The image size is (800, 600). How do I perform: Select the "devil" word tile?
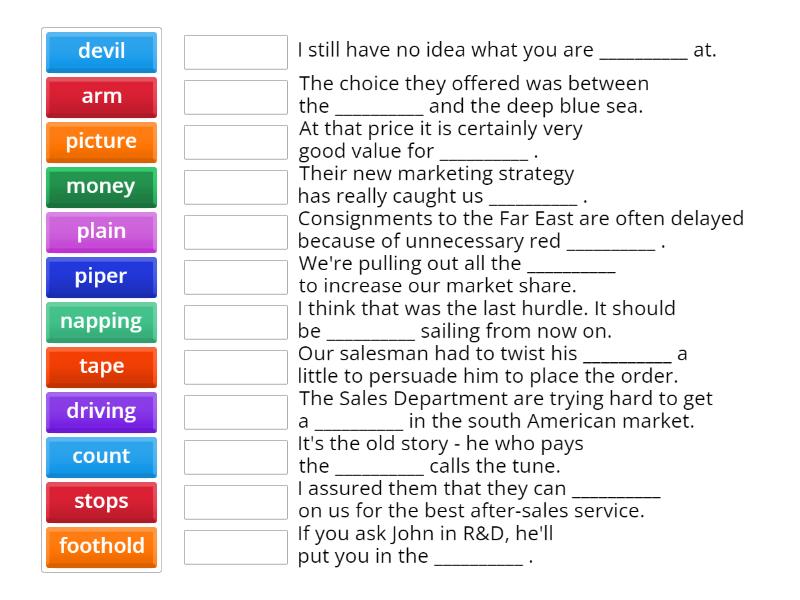click(x=100, y=52)
